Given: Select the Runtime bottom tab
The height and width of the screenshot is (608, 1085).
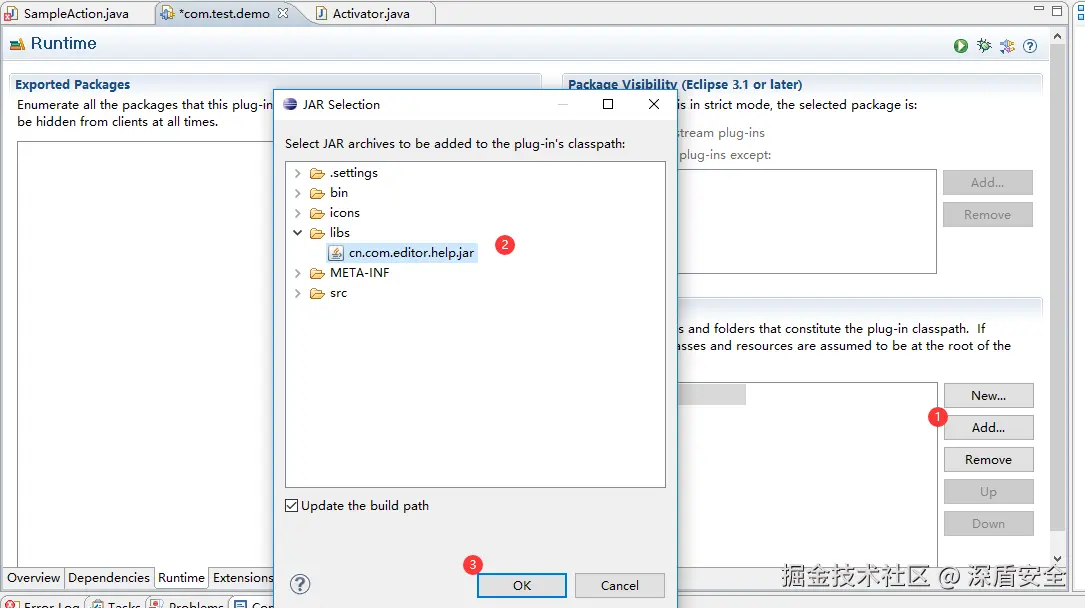Looking at the screenshot, I should [x=181, y=578].
